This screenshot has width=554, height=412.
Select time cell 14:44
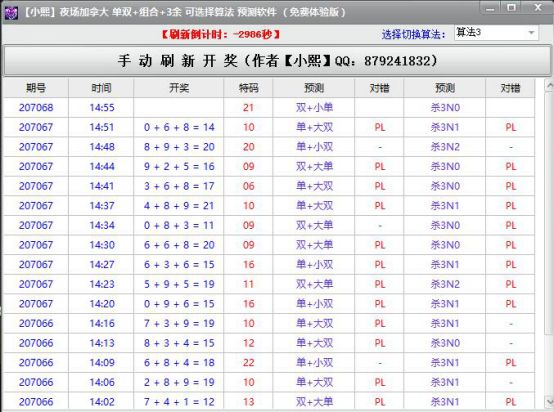(102, 166)
